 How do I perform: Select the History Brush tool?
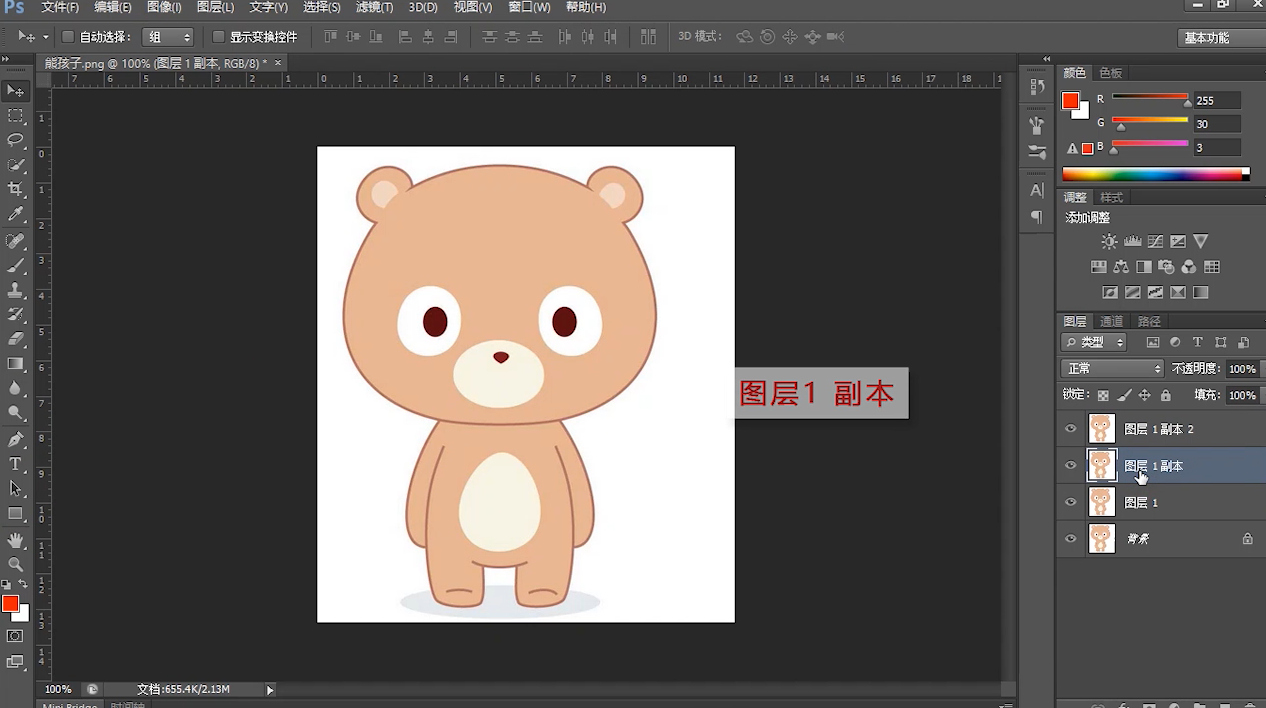[16, 315]
